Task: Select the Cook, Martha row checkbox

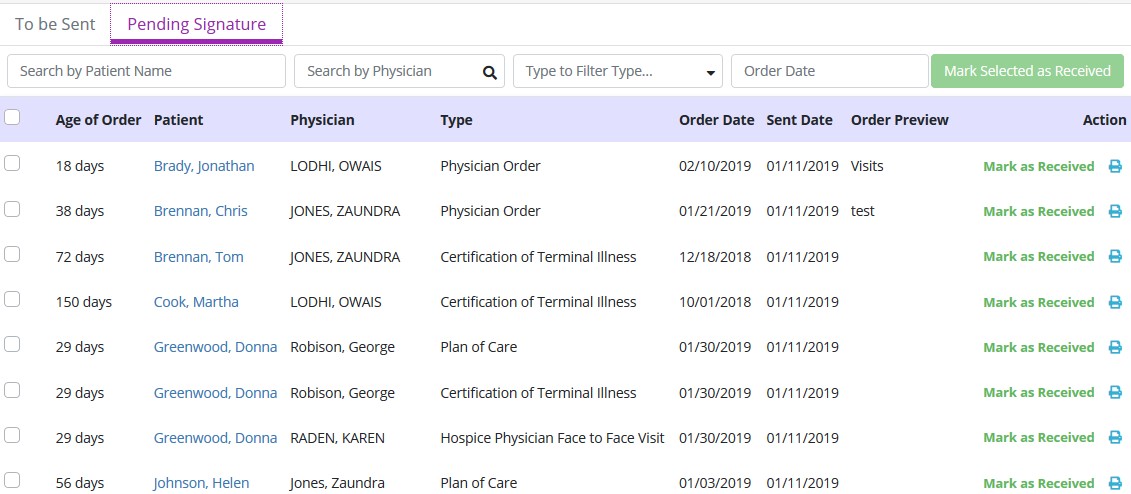Action: 13,300
